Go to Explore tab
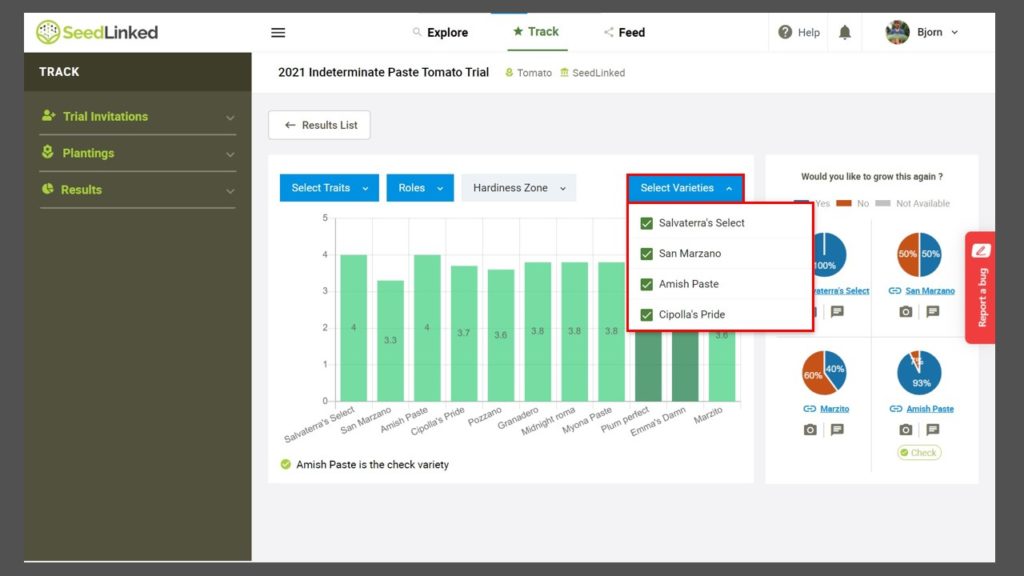The width and height of the screenshot is (1024, 576). pyautogui.click(x=440, y=32)
